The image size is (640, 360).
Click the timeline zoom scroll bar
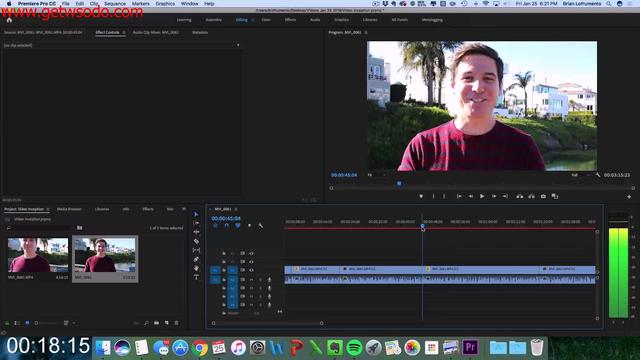267,323
